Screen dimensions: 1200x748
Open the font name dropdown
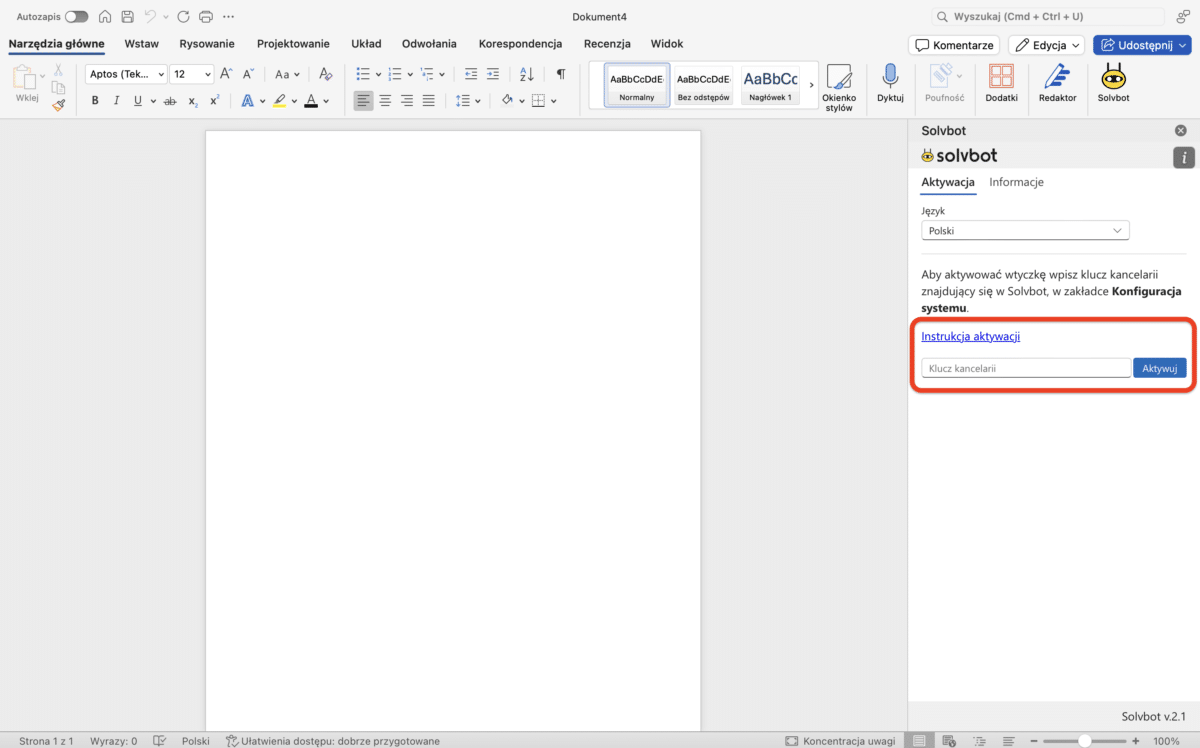(x=161, y=74)
